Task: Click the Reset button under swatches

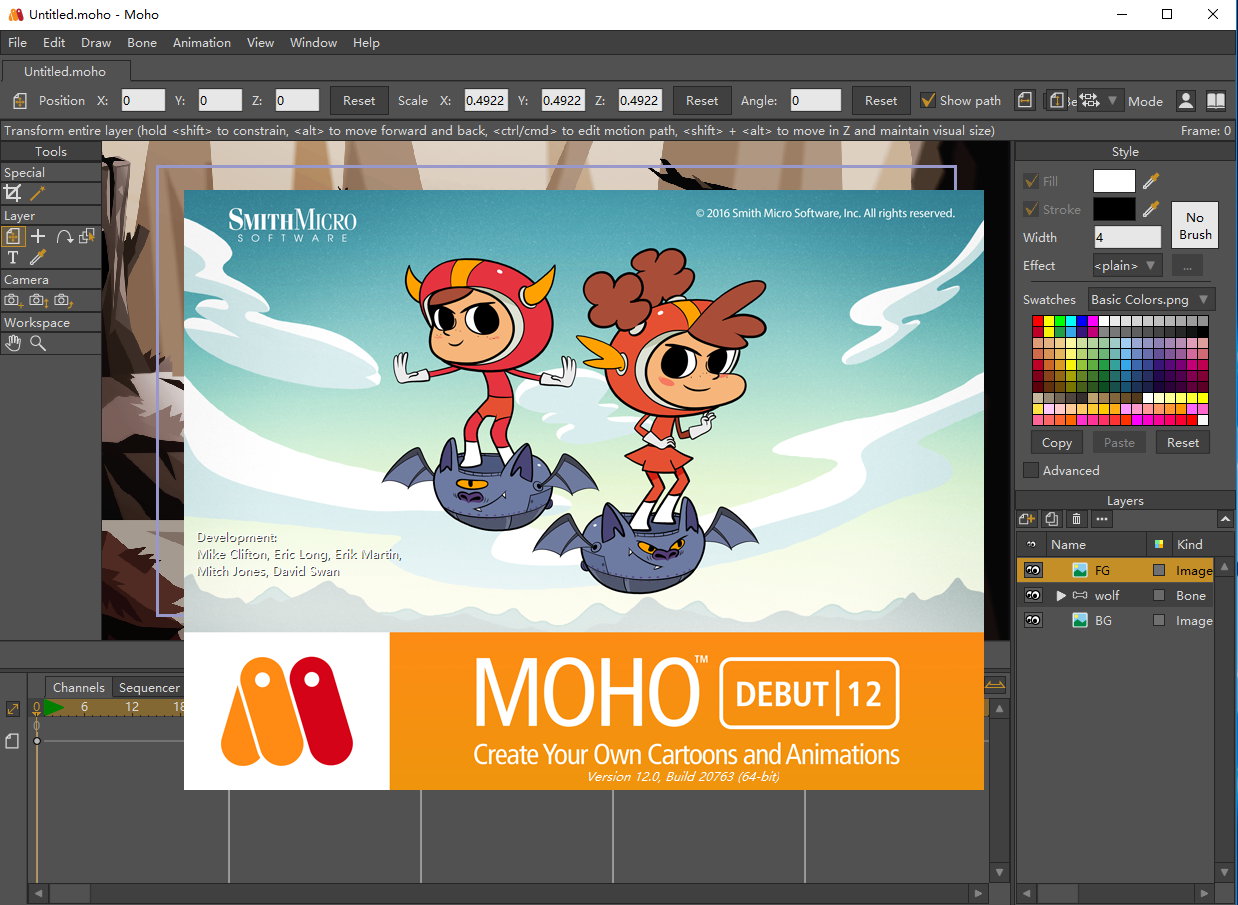Action: coord(1183,442)
